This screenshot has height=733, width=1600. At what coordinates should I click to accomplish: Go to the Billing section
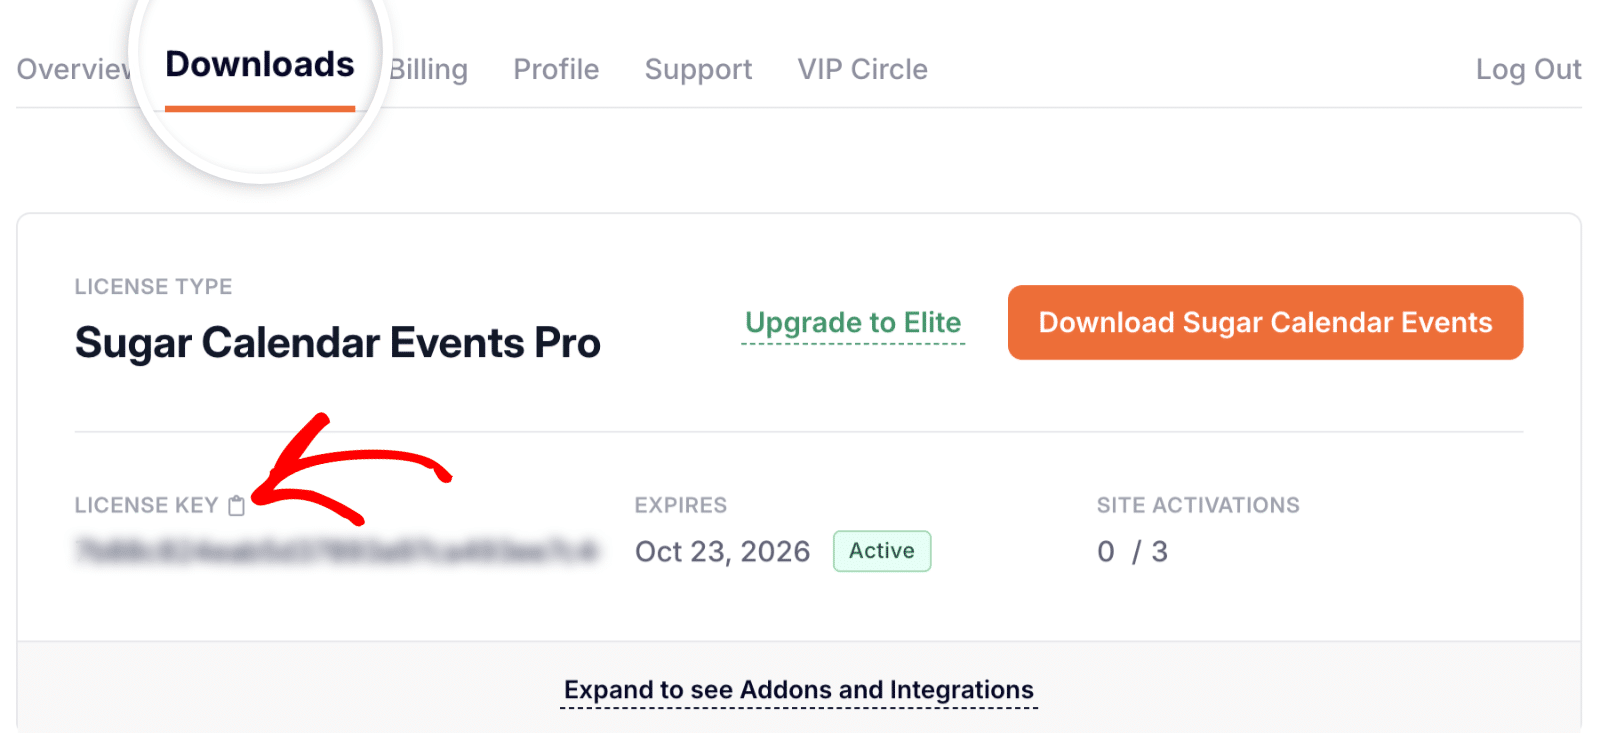pos(429,69)
